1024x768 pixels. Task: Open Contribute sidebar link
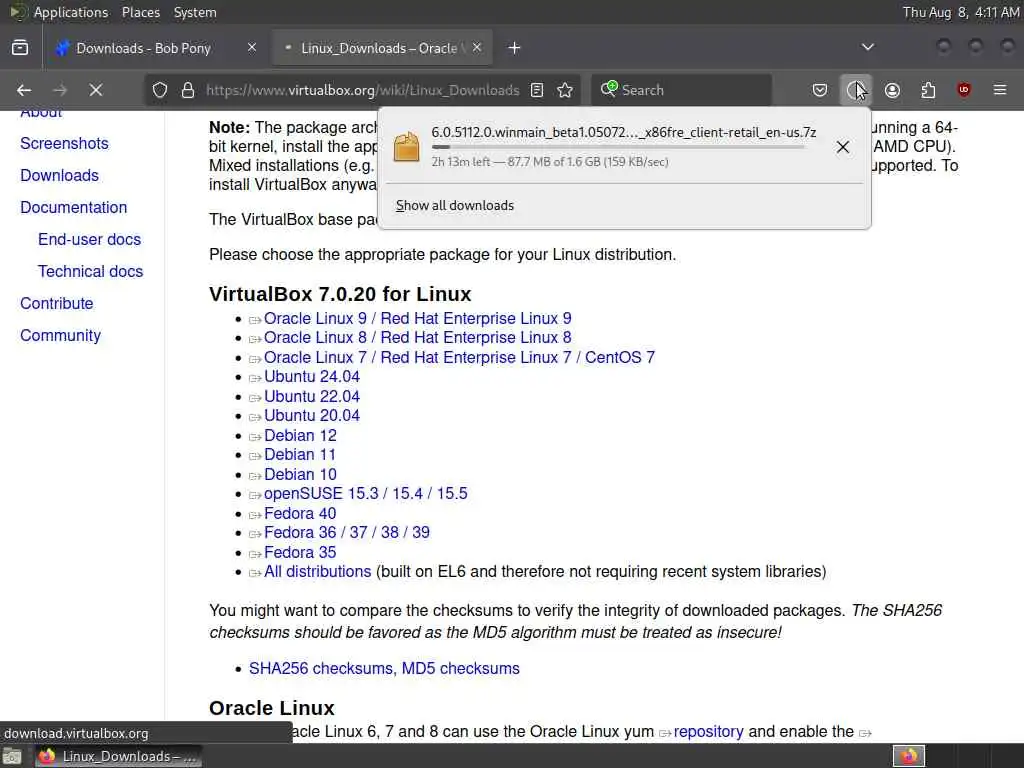(x=57, y=304)
